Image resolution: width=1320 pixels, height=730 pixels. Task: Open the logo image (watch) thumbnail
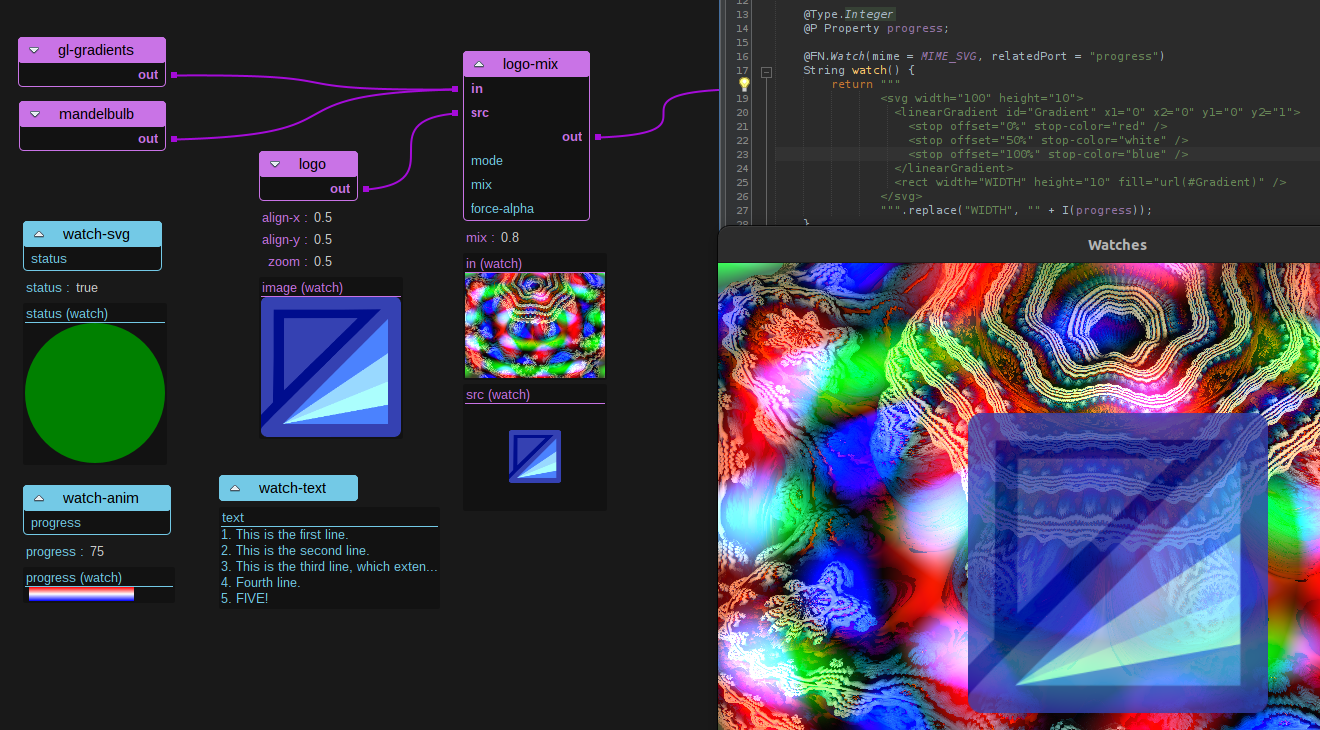pos(331,368)
